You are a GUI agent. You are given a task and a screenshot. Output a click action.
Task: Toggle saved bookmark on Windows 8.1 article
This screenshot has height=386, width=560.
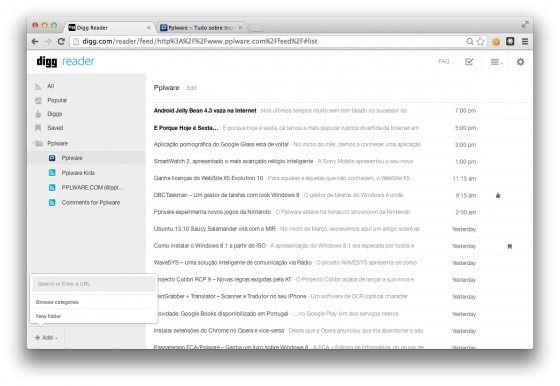click(510, 246)
